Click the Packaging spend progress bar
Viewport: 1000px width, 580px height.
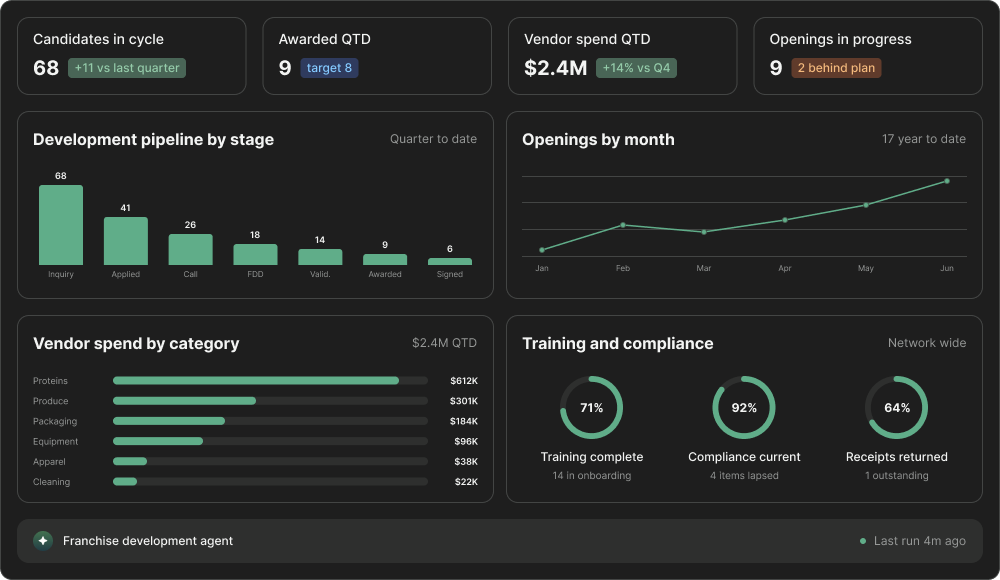(270, 421)
